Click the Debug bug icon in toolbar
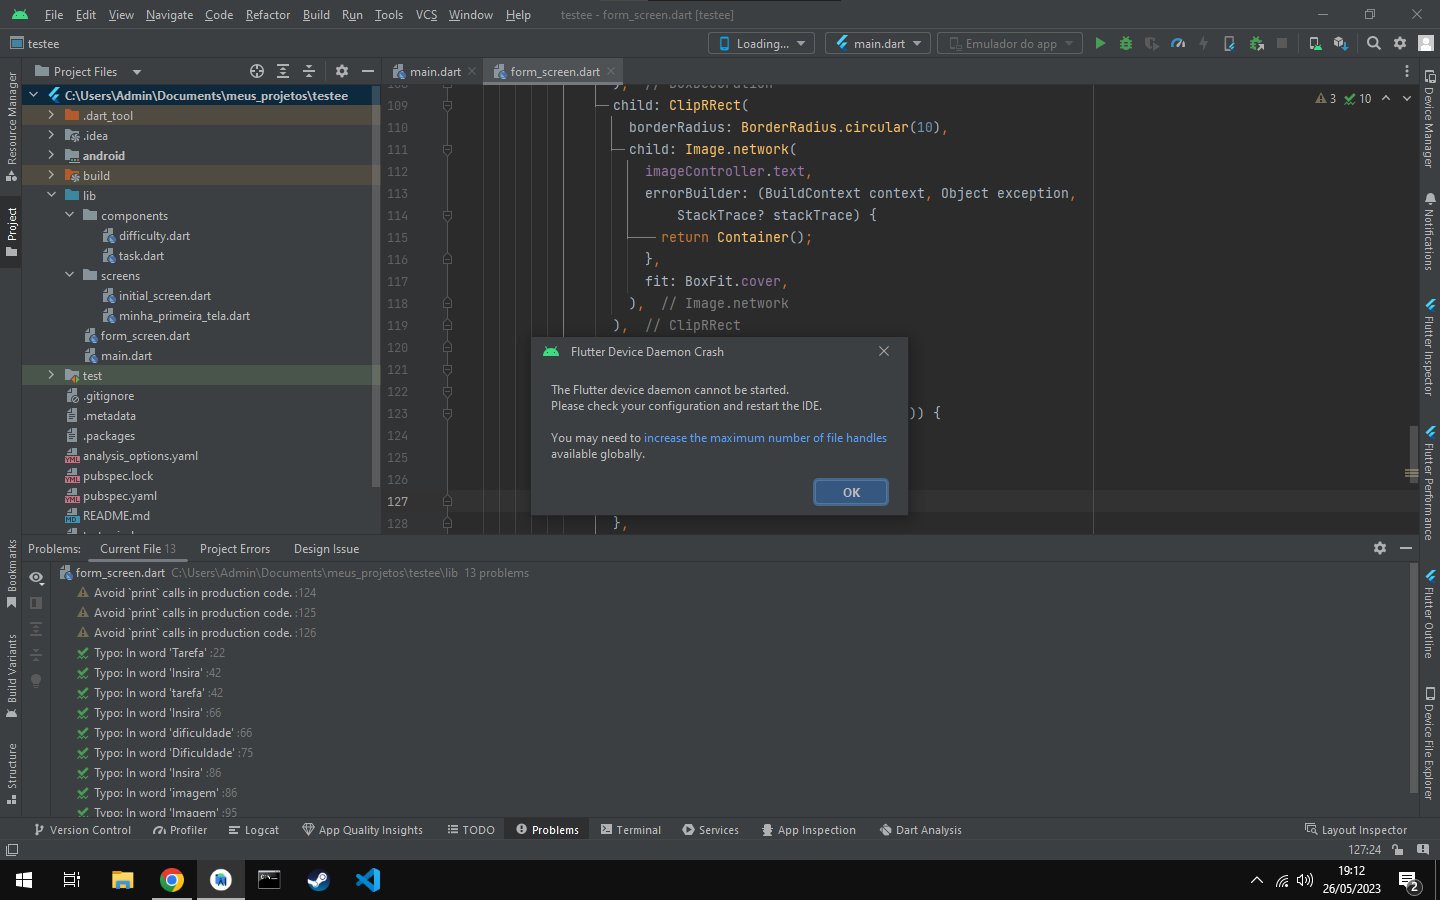The height and width of the screenshot is (900, 1440). 1126,43
